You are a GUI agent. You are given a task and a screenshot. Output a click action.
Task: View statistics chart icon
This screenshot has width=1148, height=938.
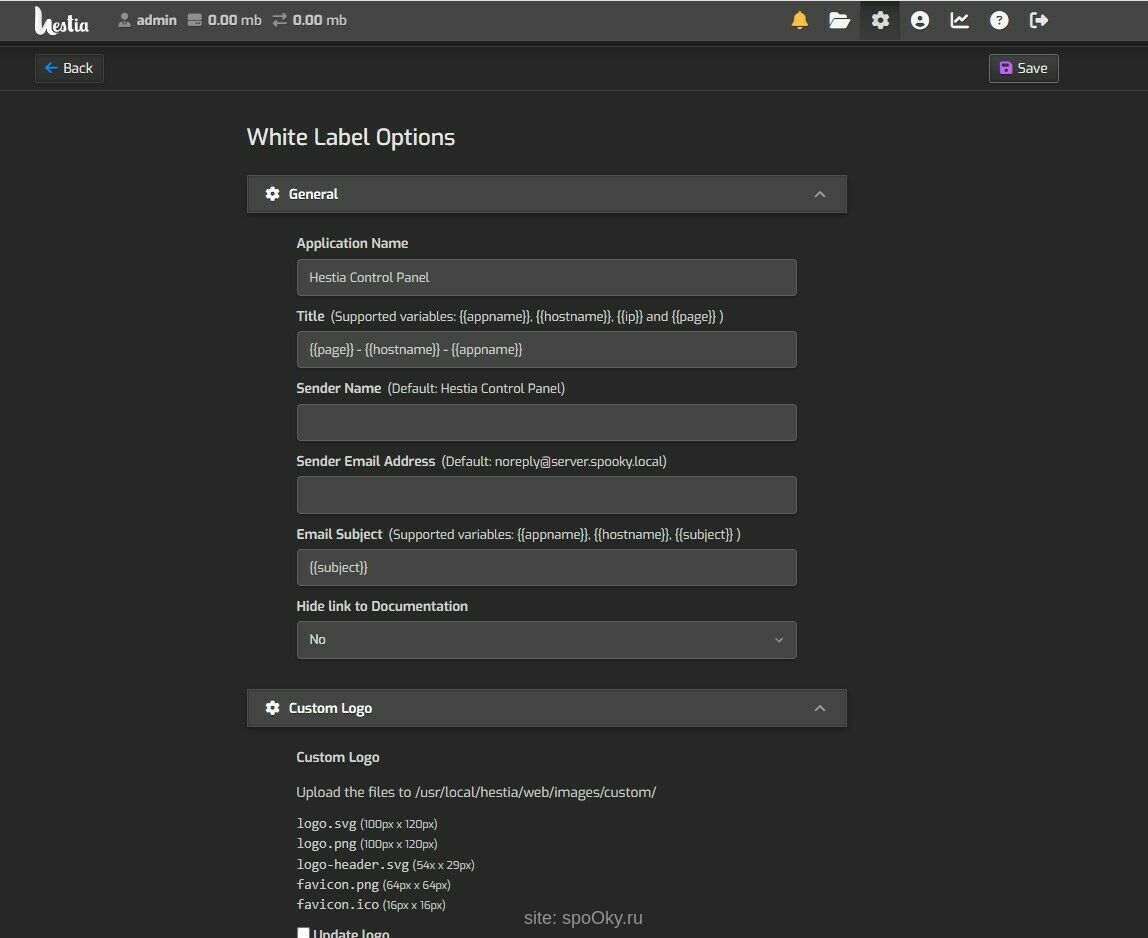(x=959, y=21)
